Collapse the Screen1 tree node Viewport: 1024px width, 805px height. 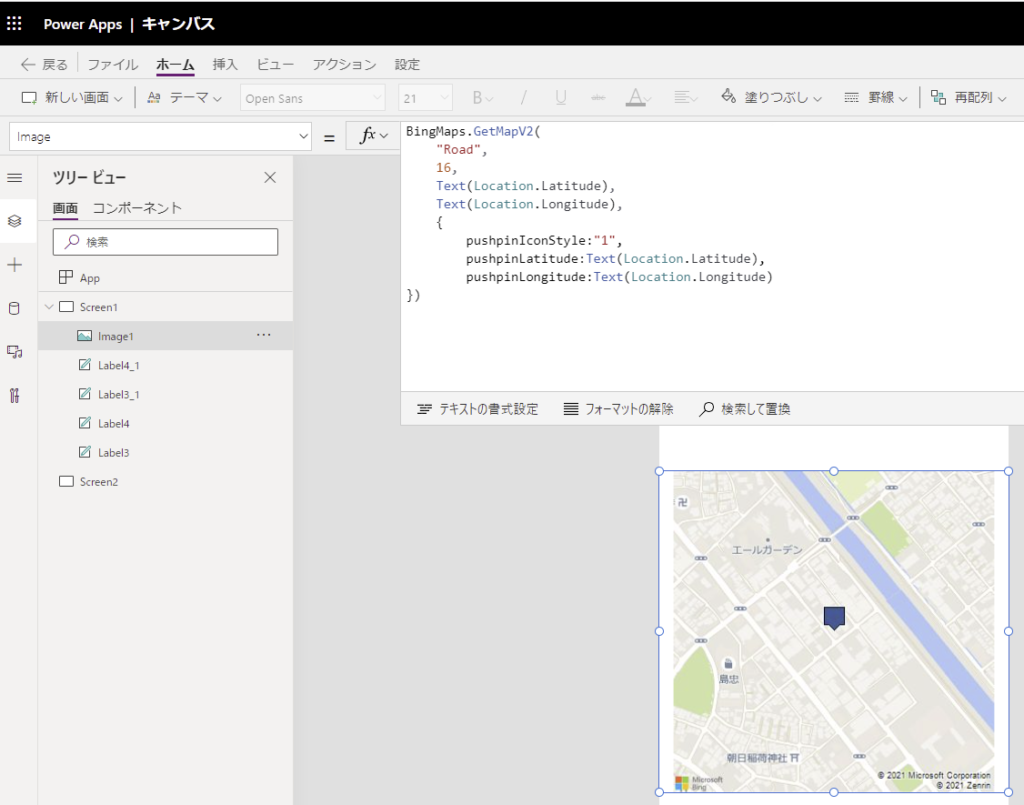[49, 307]
